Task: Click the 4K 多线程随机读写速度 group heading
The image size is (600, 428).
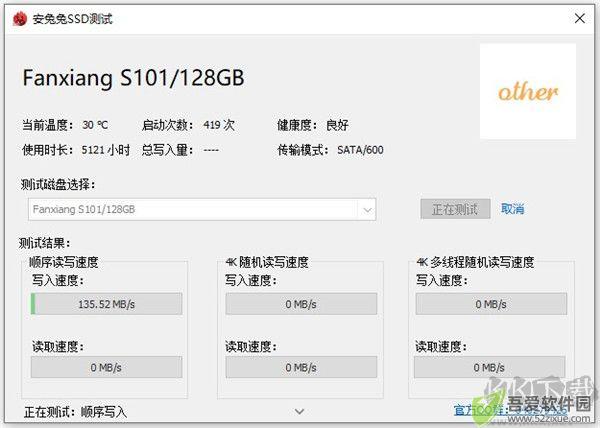Action: pos(475,262)
